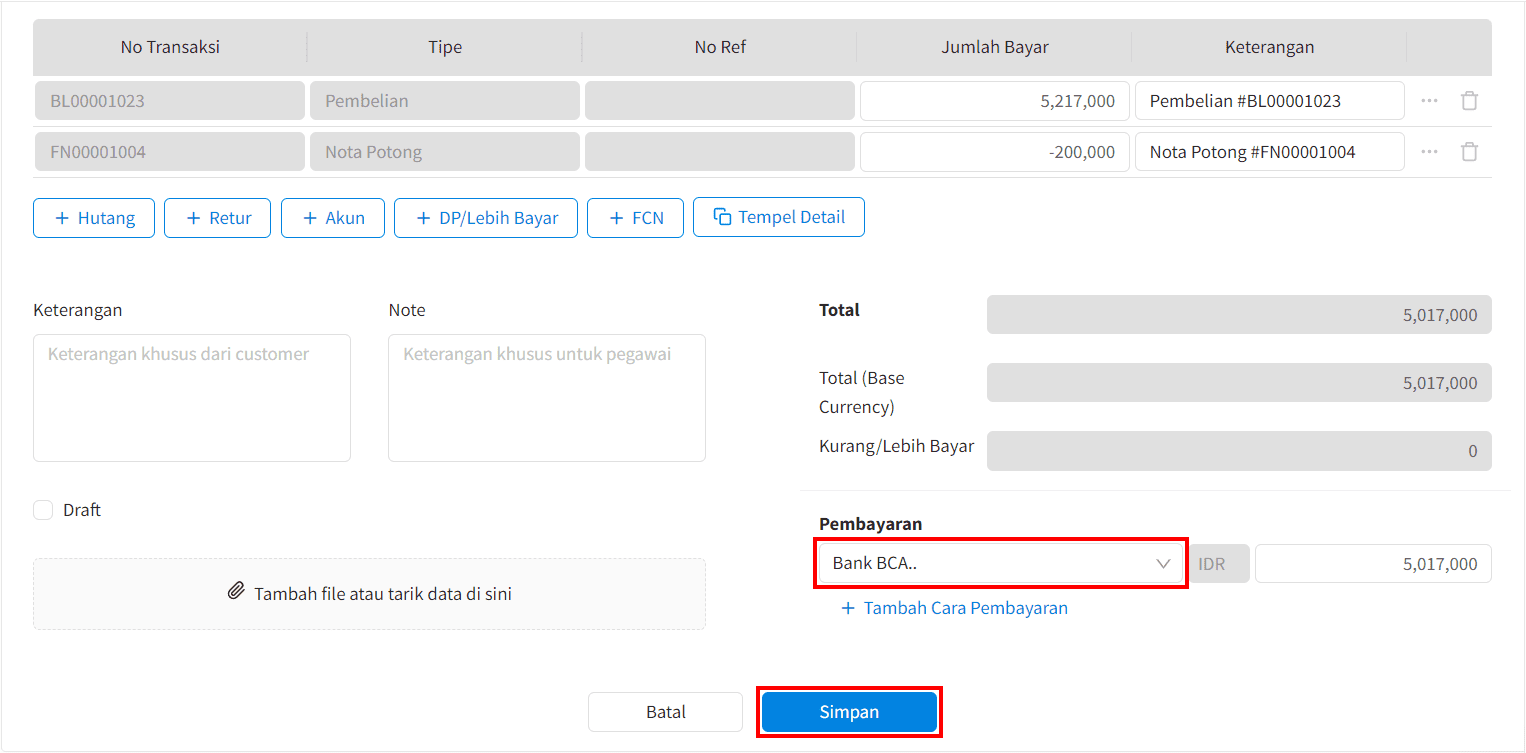Click Tambah Cara Pembayaran link
This screenshot has width=1526, height=753.
[x=955, y=608]
